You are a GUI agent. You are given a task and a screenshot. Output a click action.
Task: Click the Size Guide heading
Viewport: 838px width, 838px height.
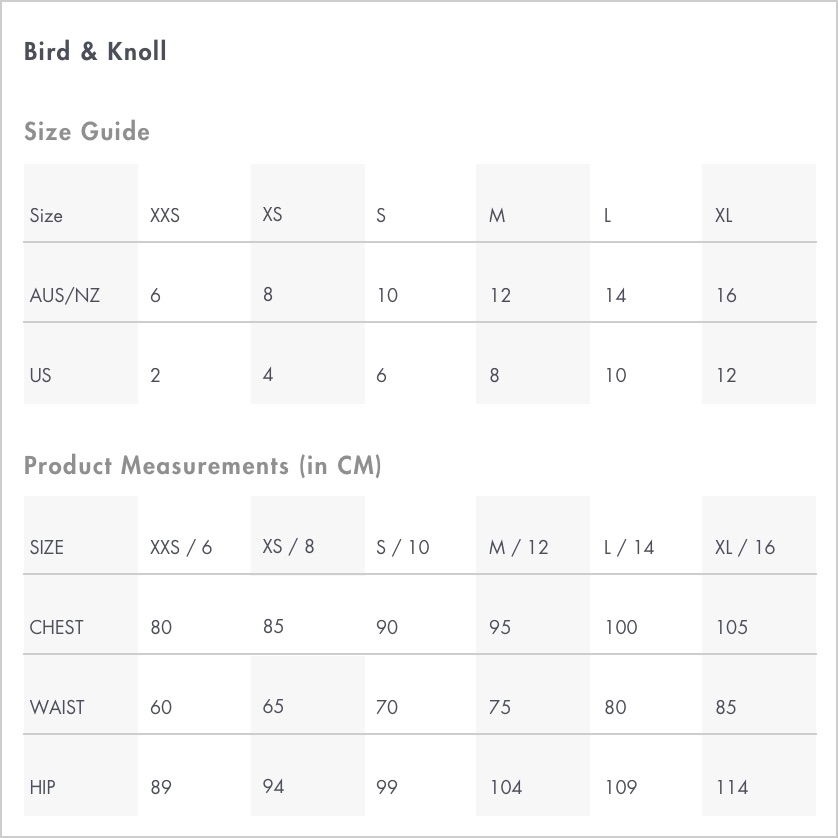pos(87,131)
